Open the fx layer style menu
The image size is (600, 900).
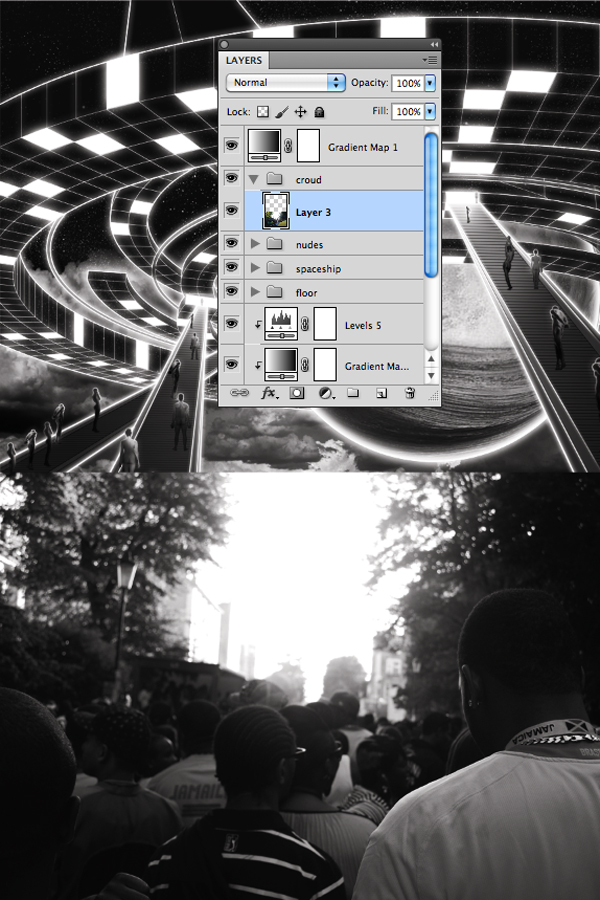(x=268, y=394)
